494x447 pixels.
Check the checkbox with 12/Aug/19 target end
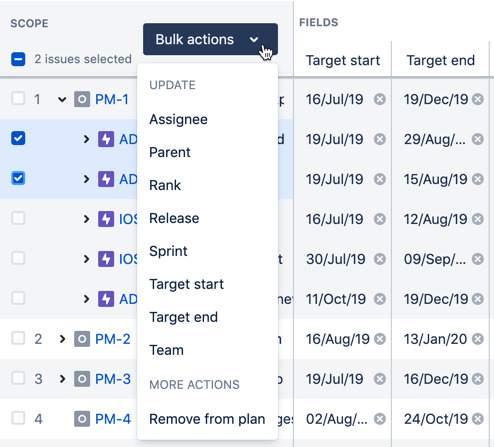coord(18,218)
